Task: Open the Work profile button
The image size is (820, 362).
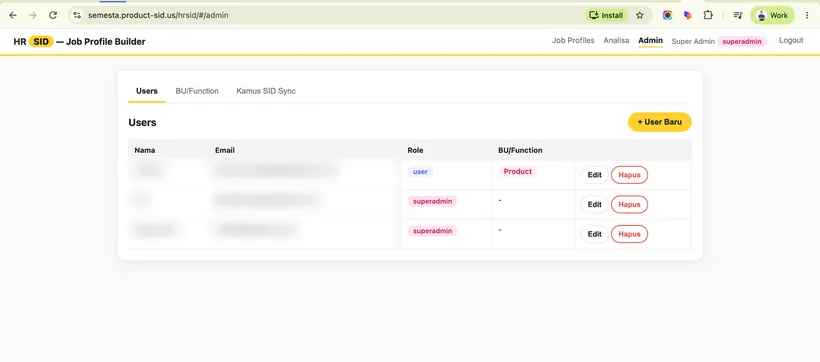Action: (772, 15)
